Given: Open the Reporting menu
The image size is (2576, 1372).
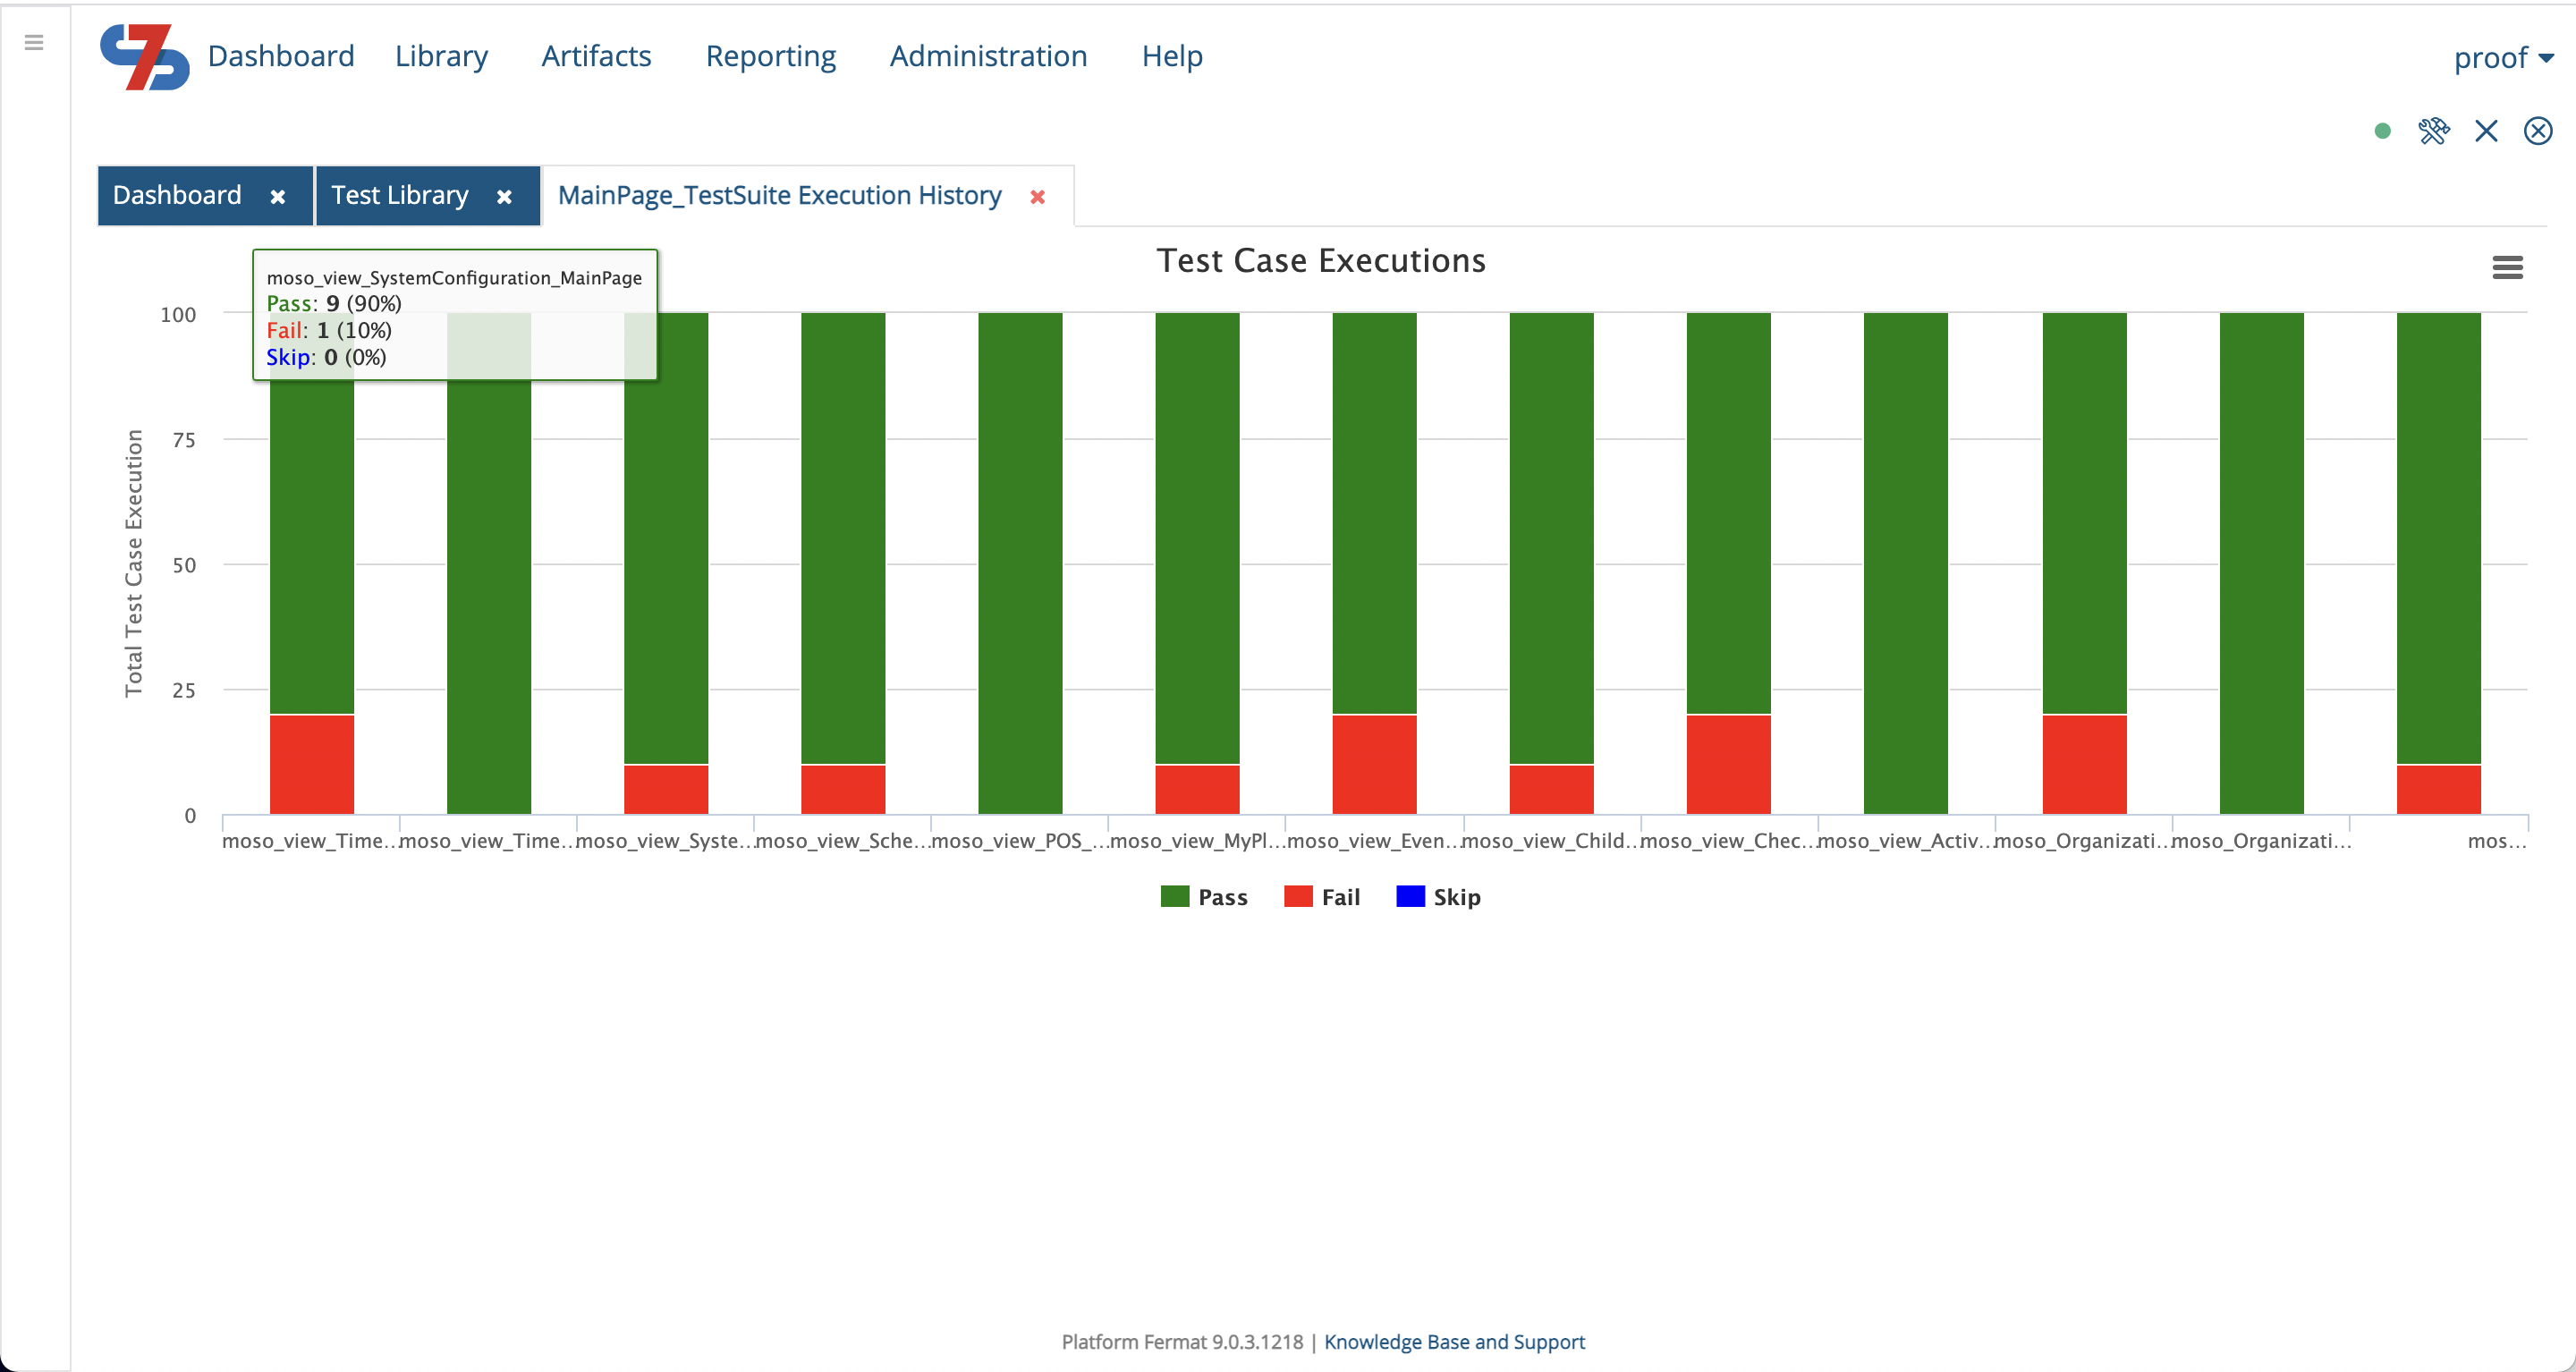Looking at the screenshot, I should (771, 56).
